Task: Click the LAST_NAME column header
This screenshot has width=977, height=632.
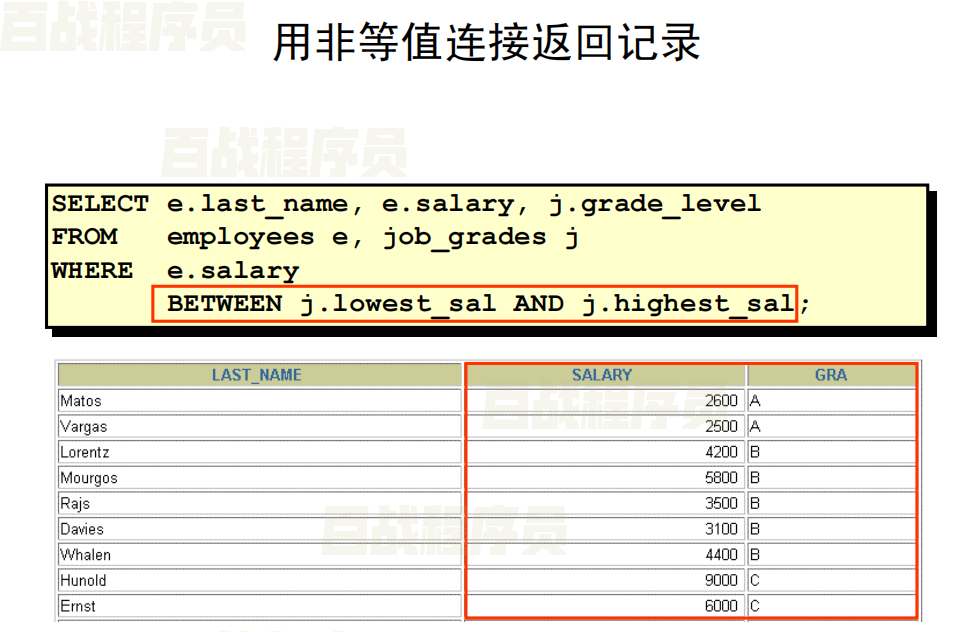Action: click(x=257, y=375)
